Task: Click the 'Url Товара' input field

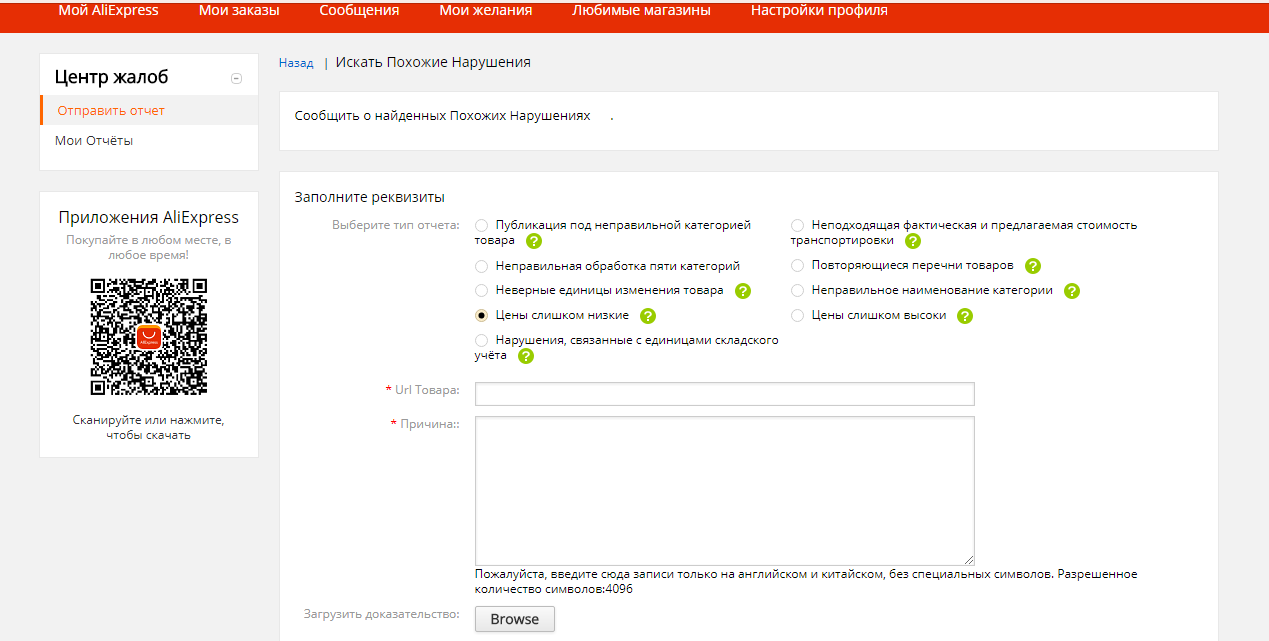Action: 725,394
